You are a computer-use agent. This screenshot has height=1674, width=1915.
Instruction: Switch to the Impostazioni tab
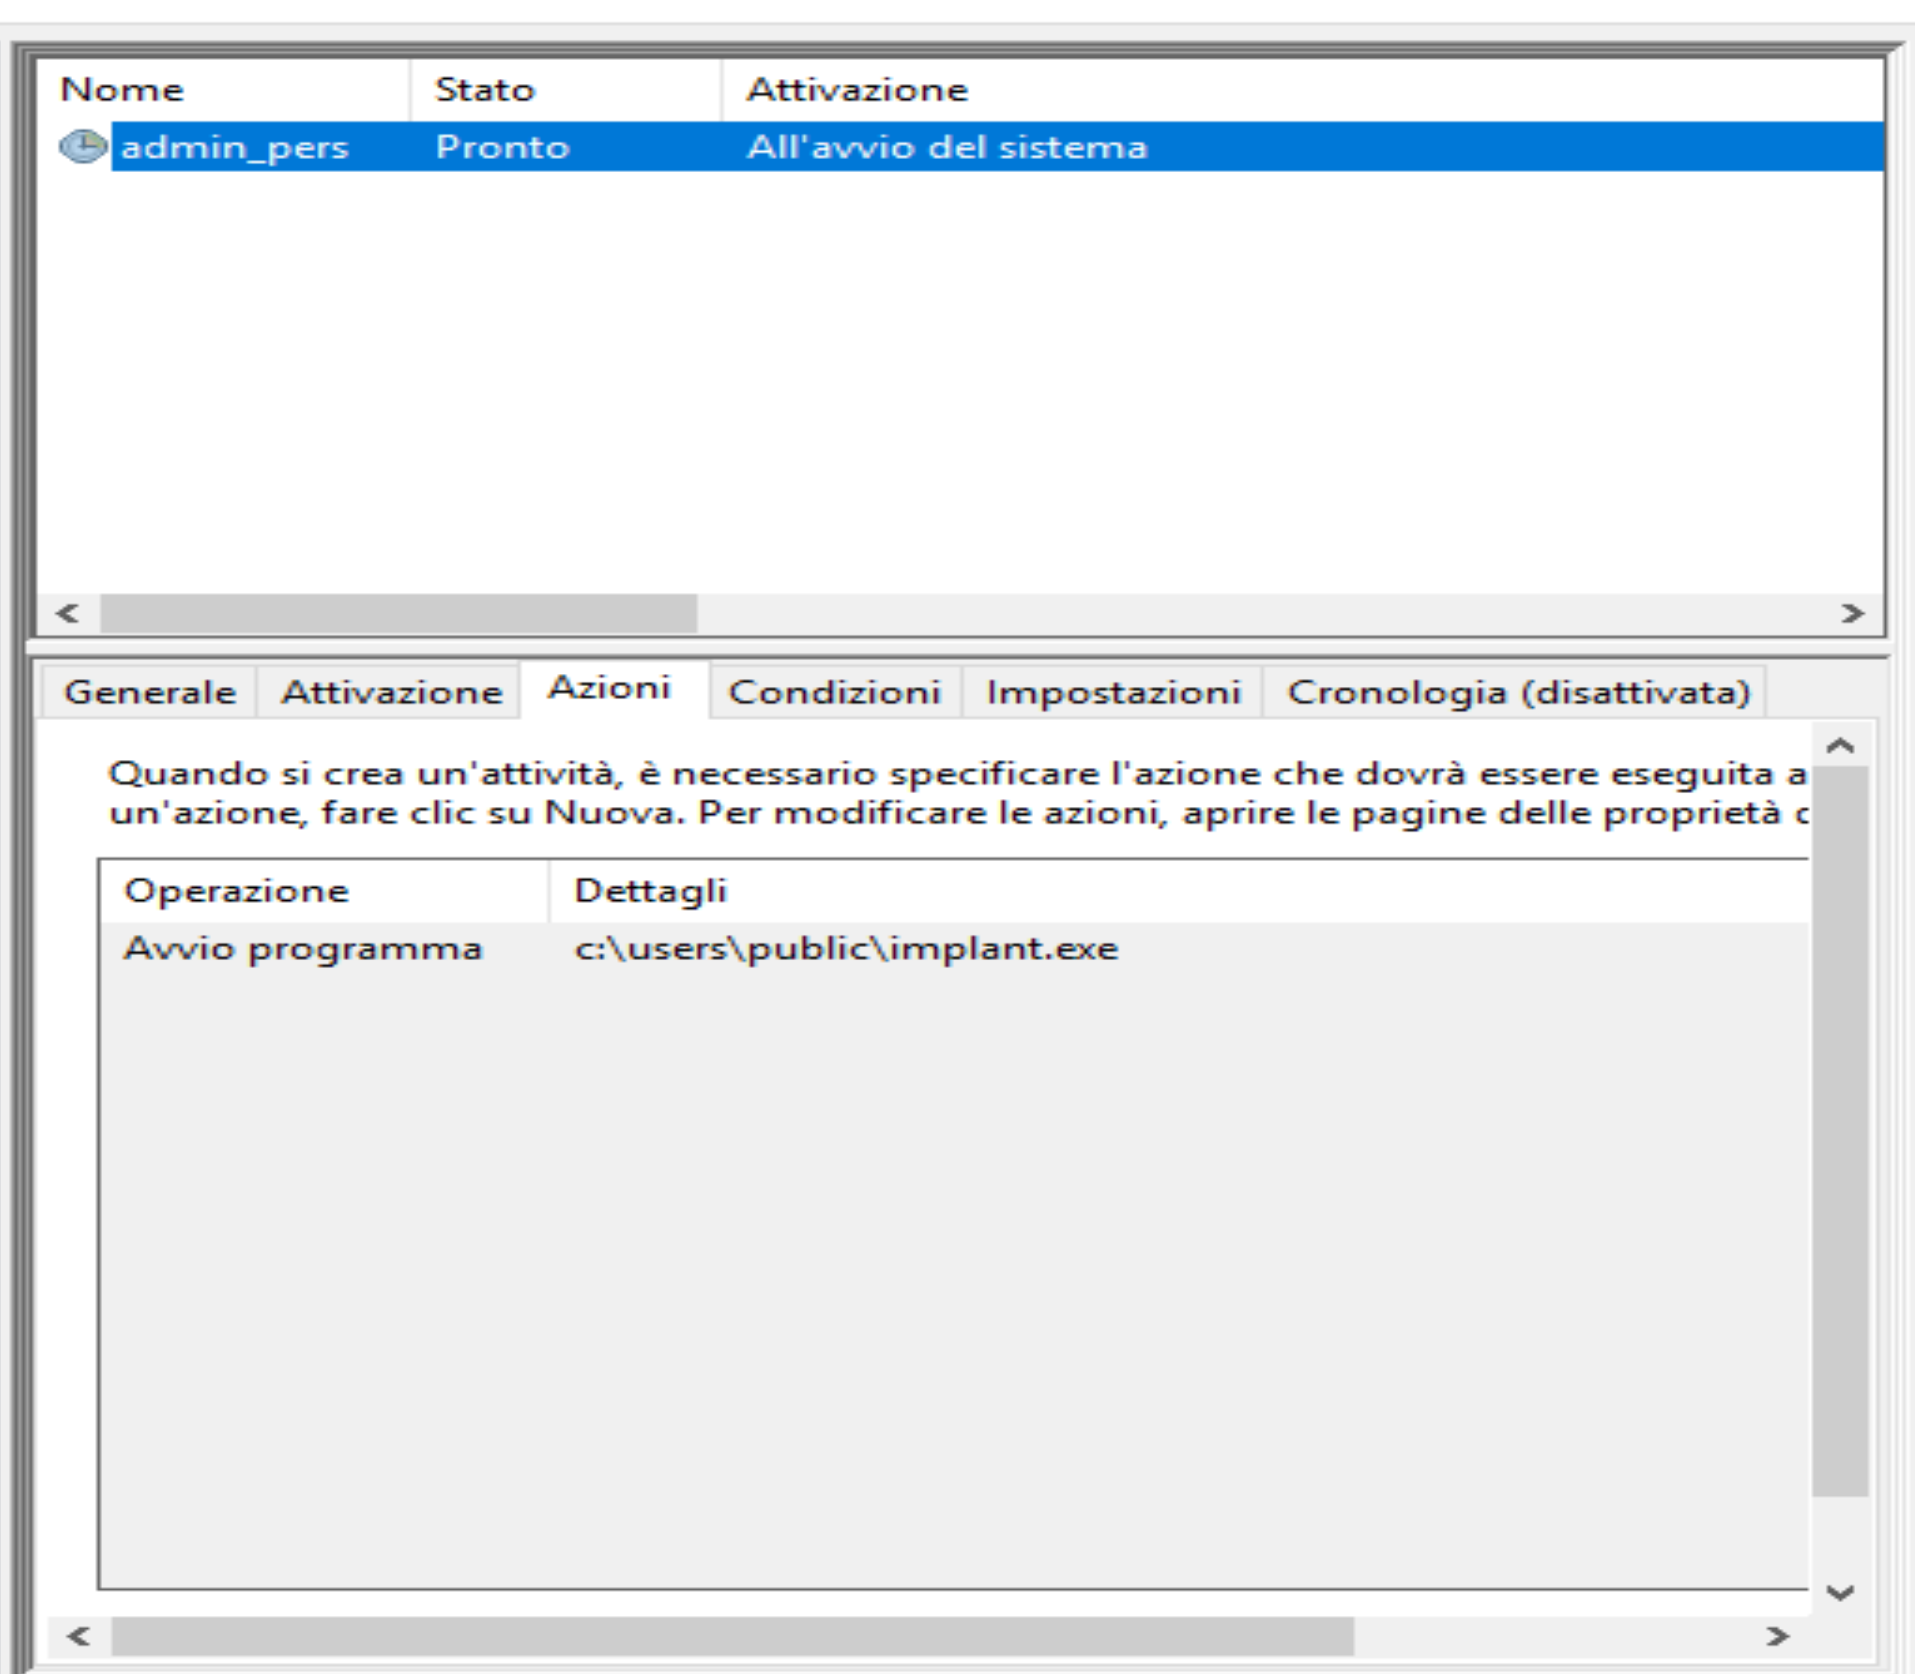click(1113, 692)
